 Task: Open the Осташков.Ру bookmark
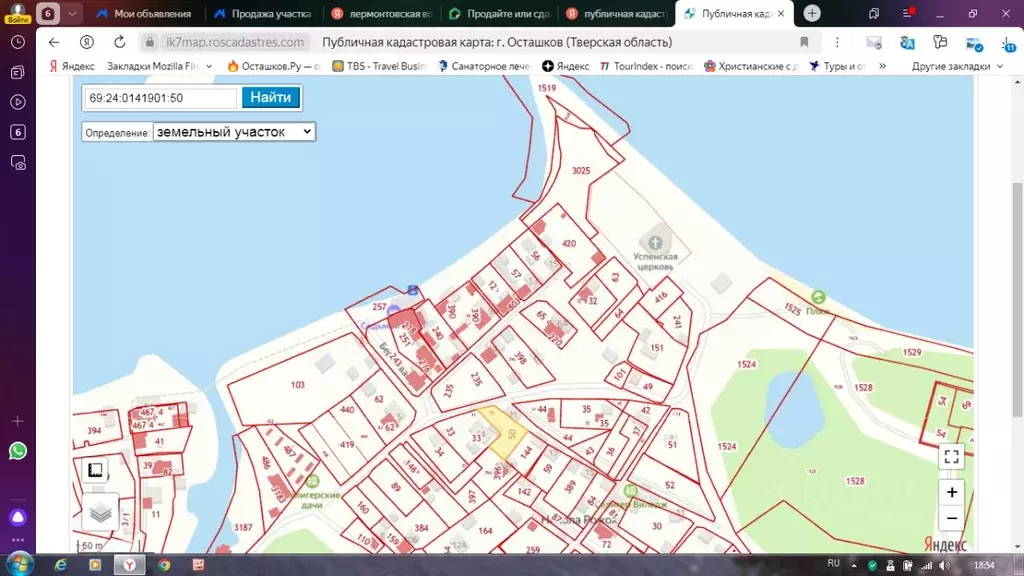(x=274, y=66)
